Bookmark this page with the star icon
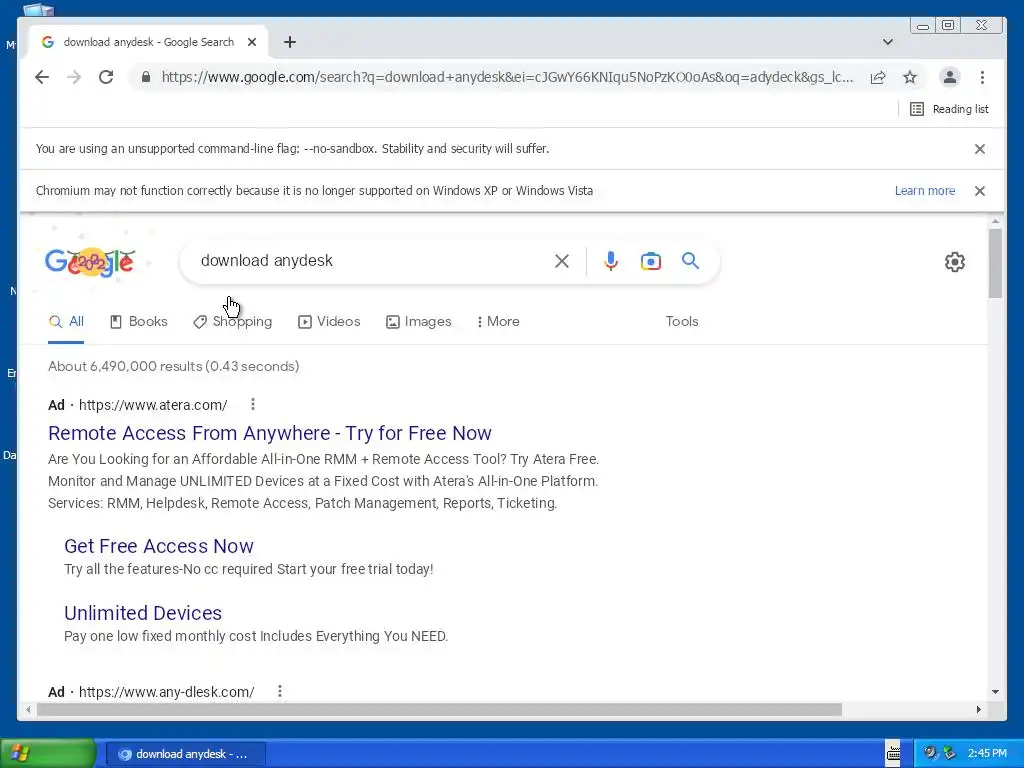1024x768 pixels. point(910,77)
